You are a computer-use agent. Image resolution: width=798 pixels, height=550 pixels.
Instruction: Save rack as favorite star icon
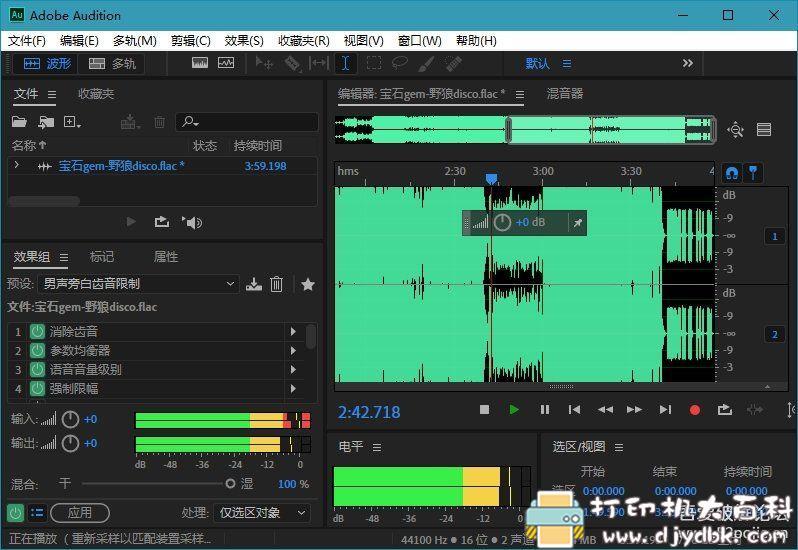coord(308,284)
